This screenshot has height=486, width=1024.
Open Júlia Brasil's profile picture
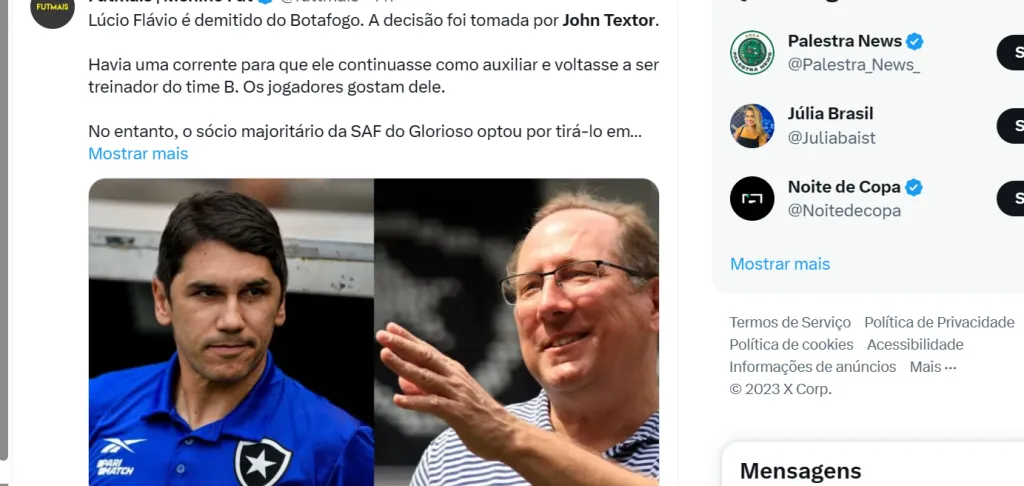coord(752,125)
